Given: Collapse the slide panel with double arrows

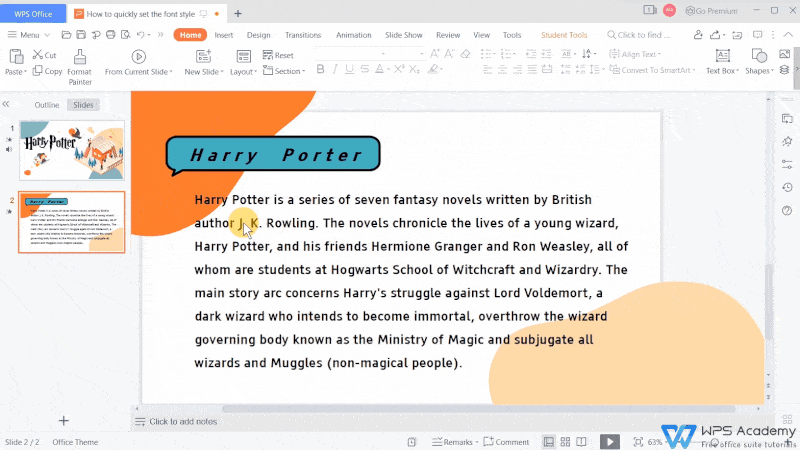Looking at the screenshot, I should click(x=6, y=104).
